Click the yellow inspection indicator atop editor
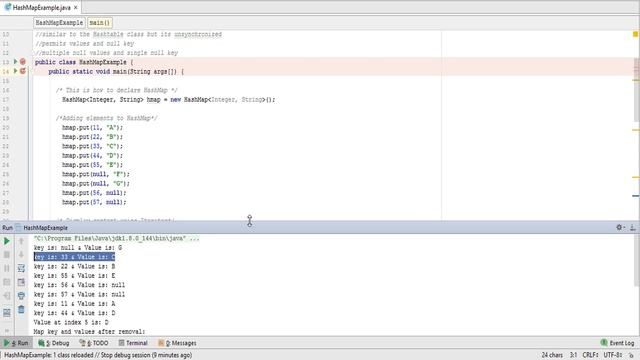 636,34
